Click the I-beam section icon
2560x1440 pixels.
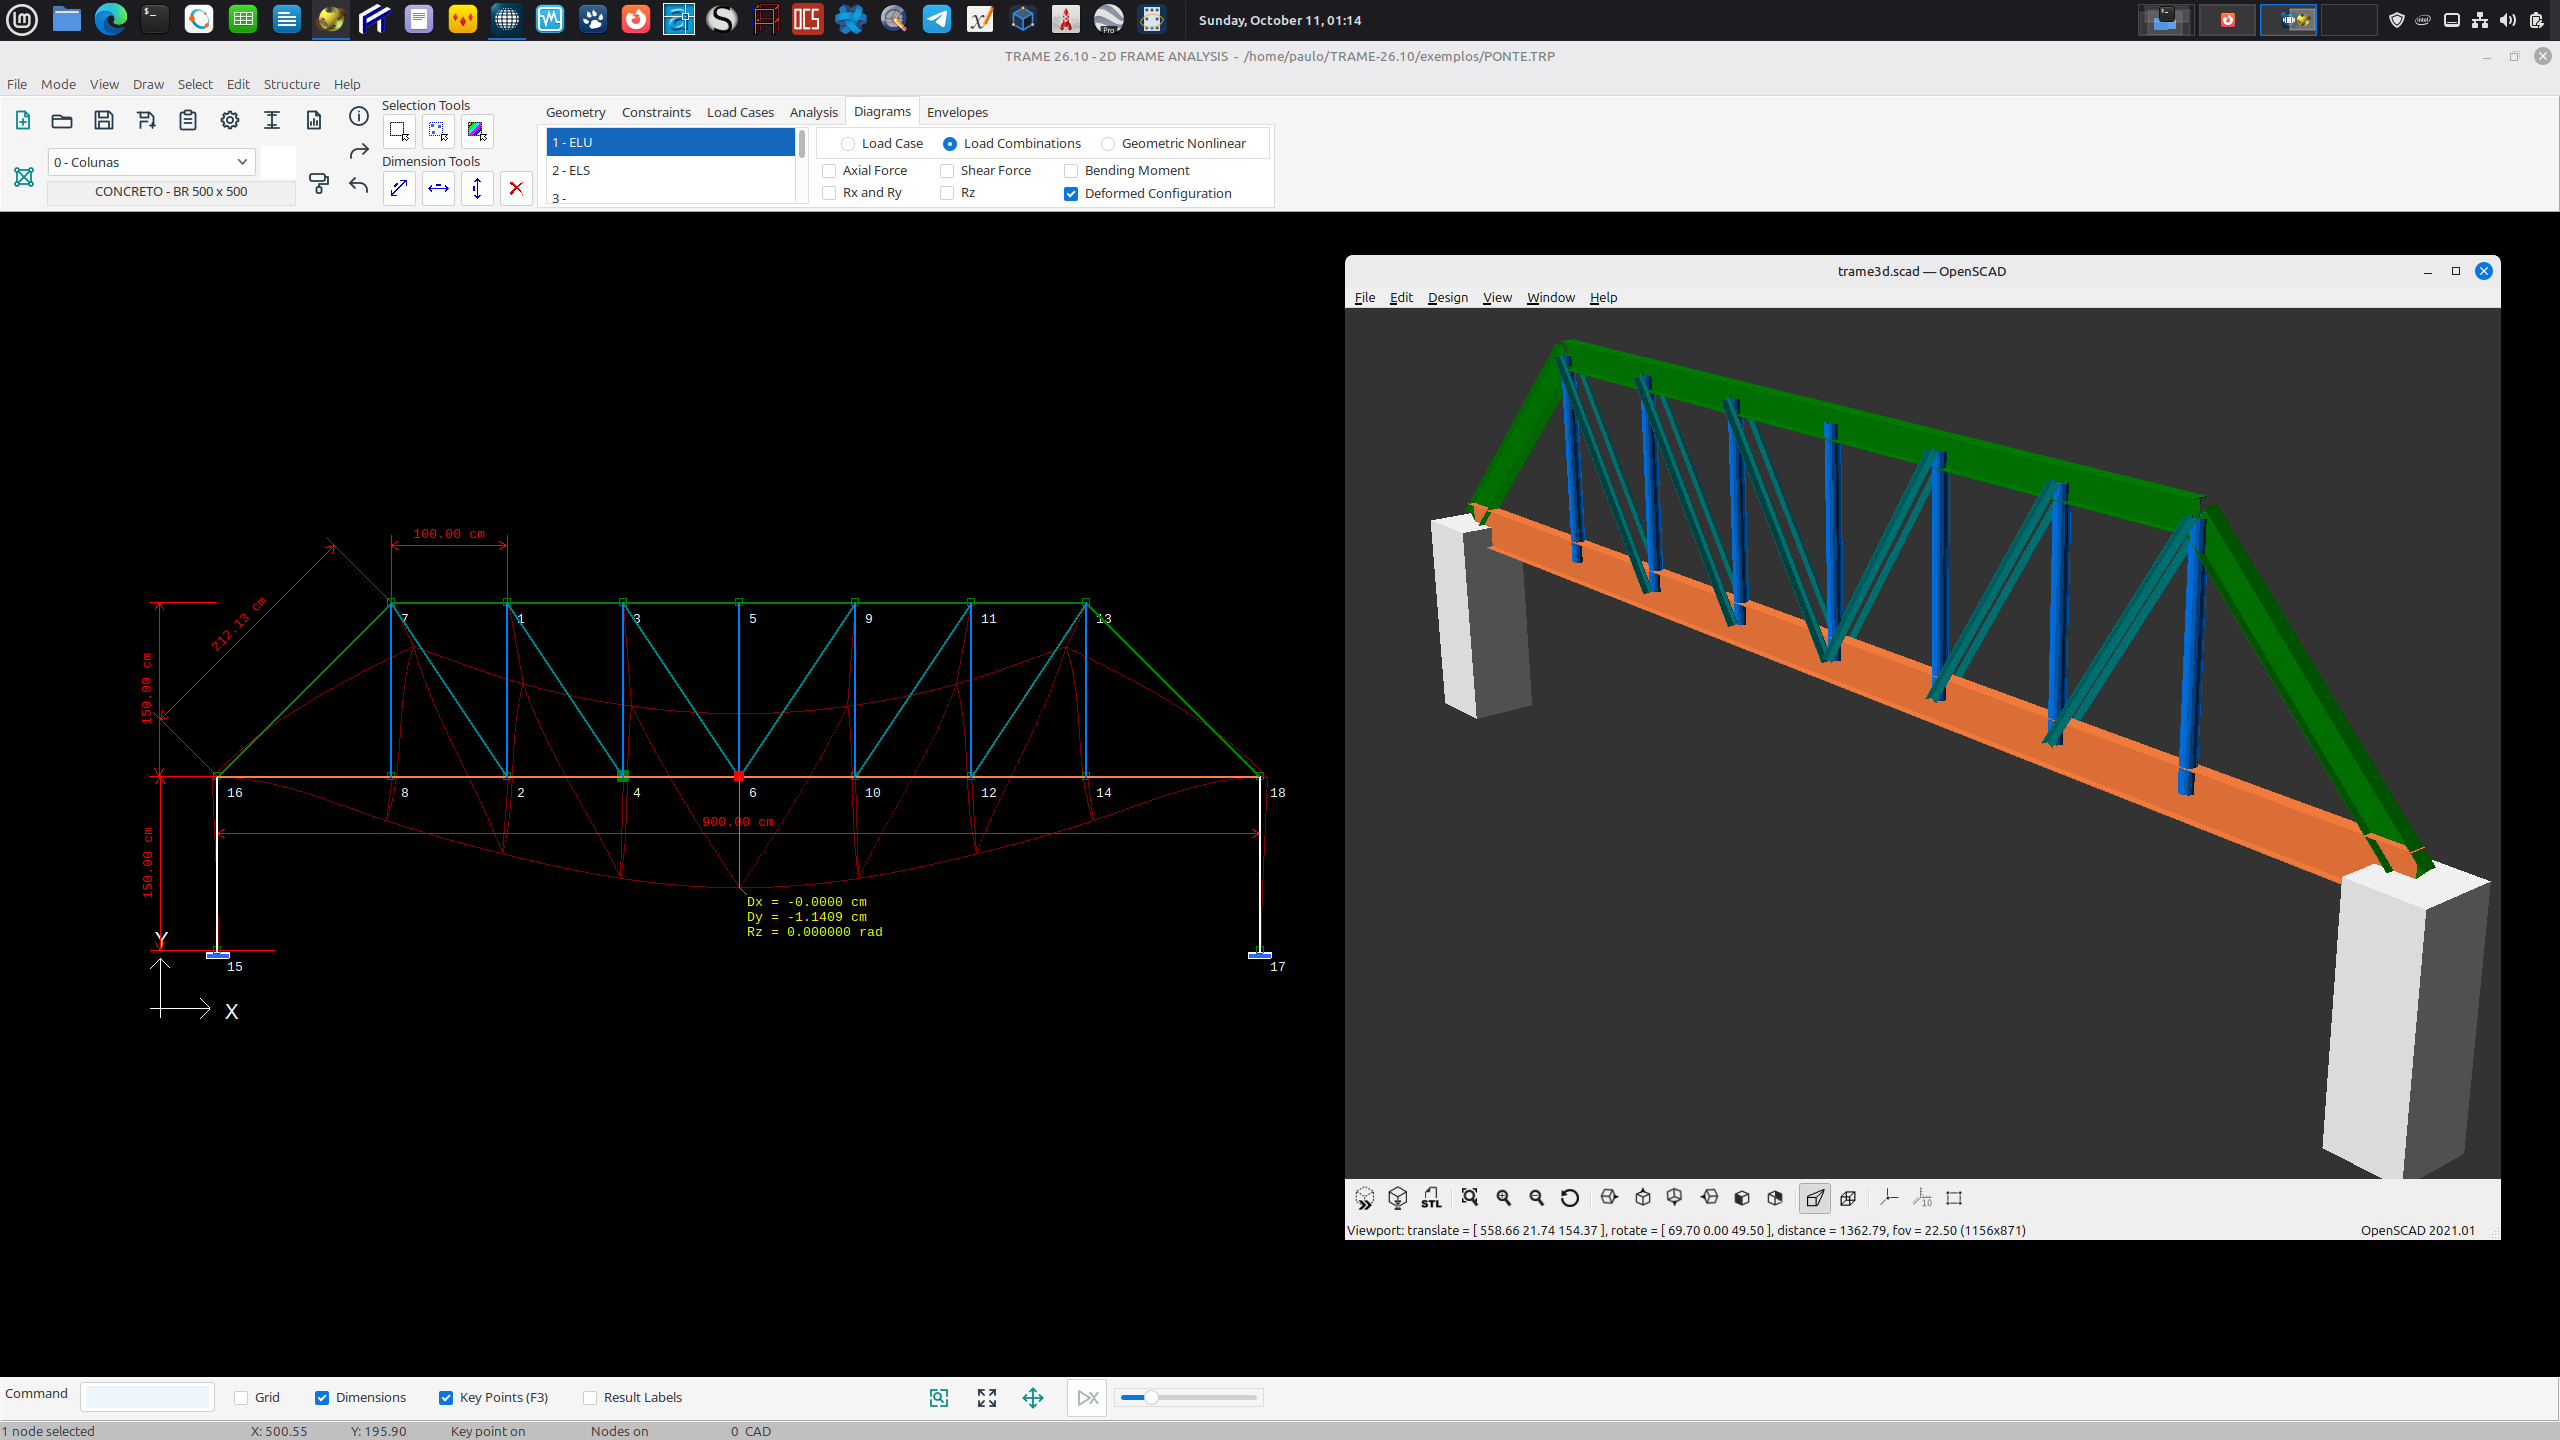pos(272,120)
